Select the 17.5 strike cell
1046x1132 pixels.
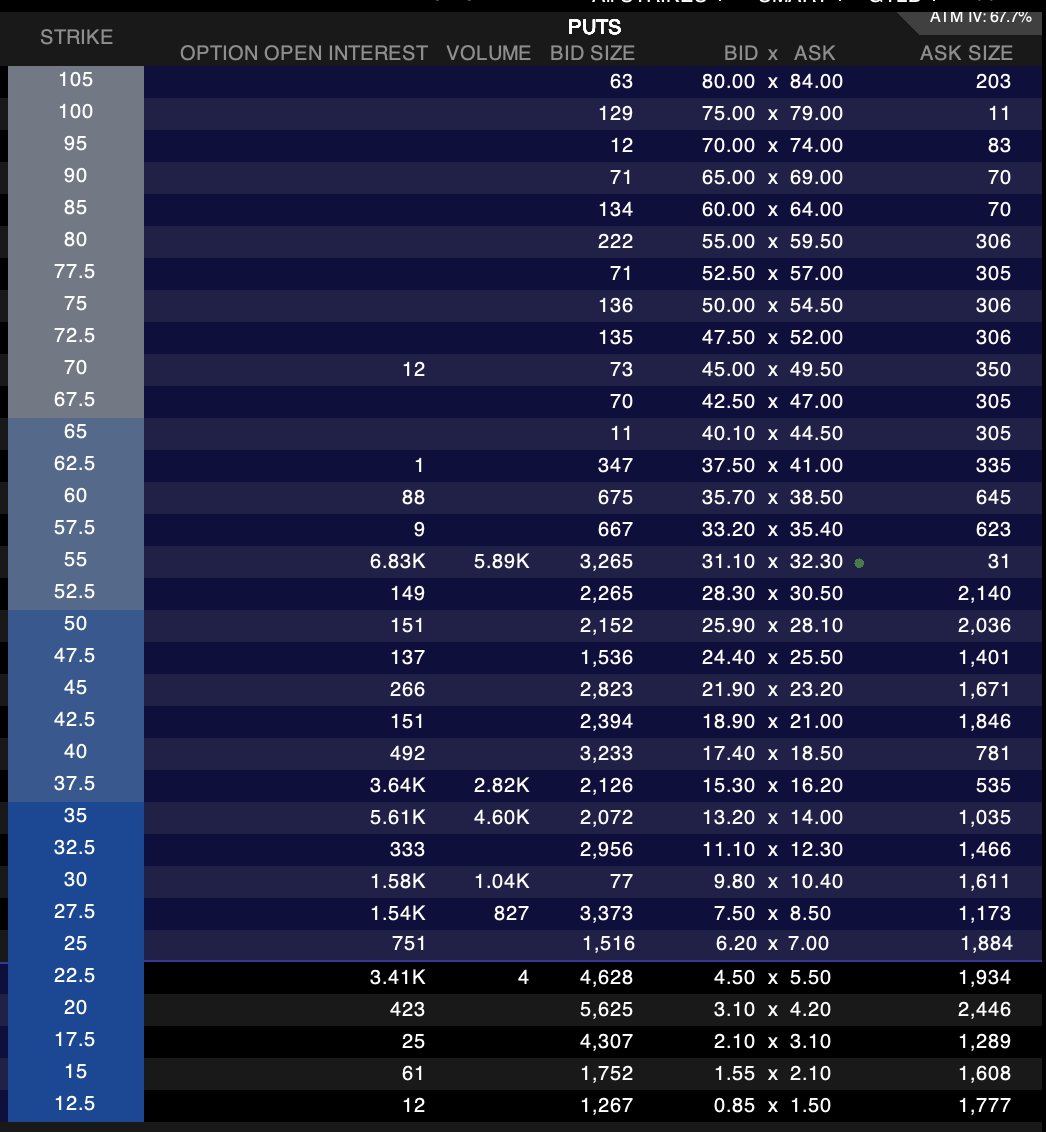(76, 1040)
